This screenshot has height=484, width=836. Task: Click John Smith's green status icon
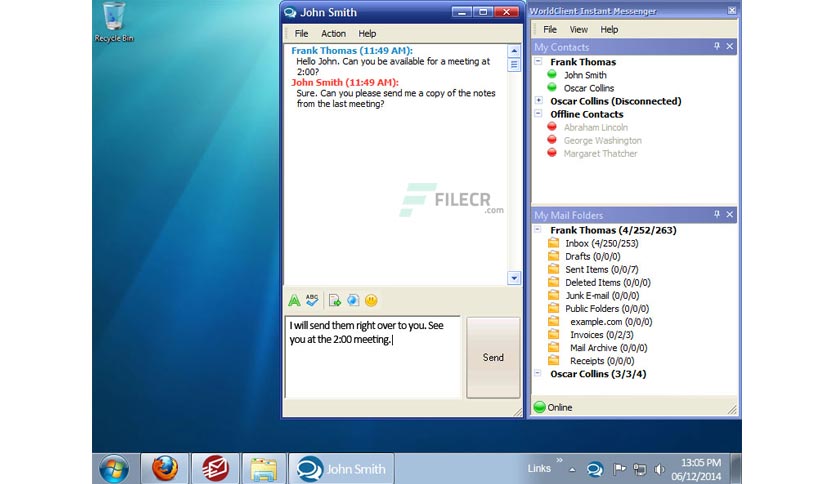pos(552,75)
